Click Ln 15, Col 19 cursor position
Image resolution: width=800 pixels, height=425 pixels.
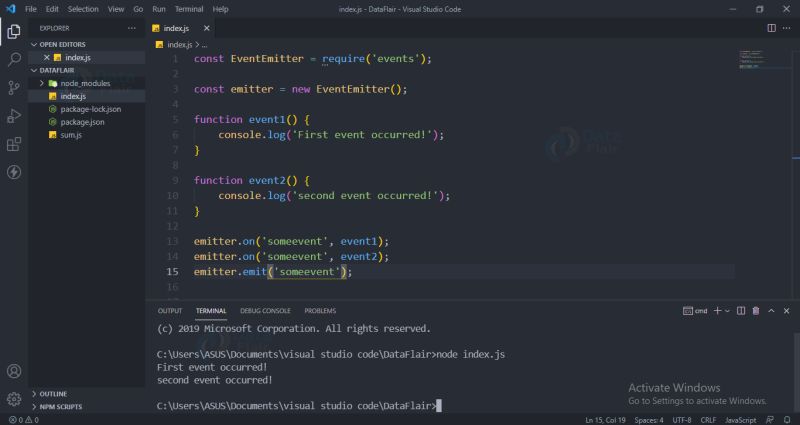pyautogui.click(x=605, y=420)
